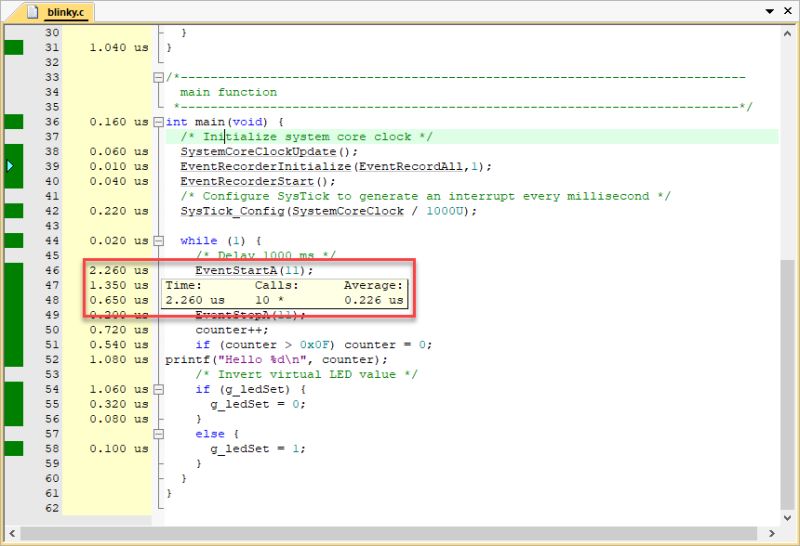Click the 0.220 us timing on line 42
800x546 pixels.
click(119, 211)
